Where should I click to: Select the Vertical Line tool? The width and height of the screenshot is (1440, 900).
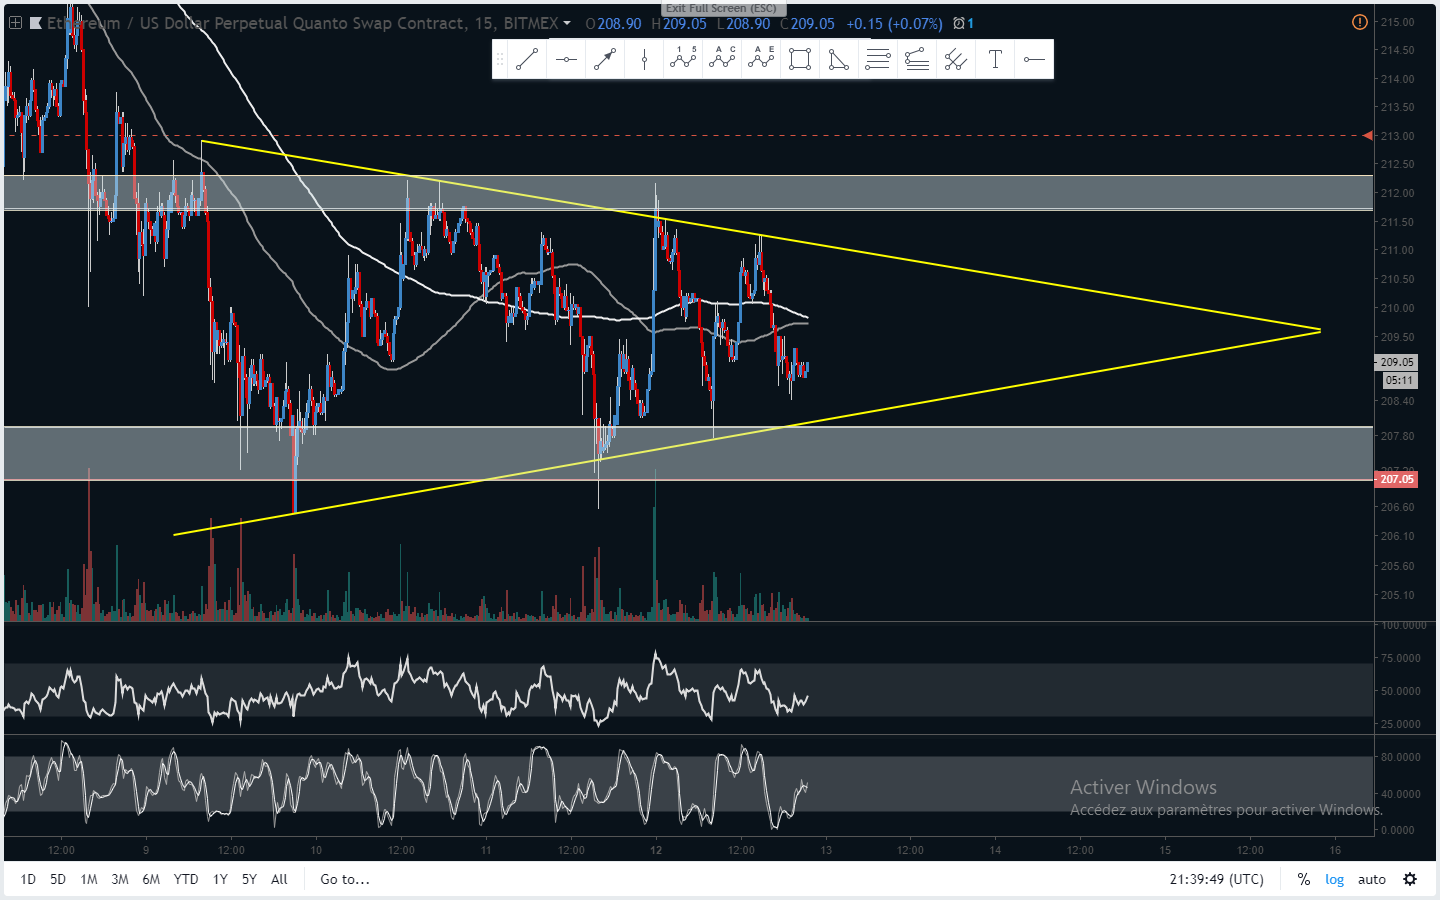644,60
